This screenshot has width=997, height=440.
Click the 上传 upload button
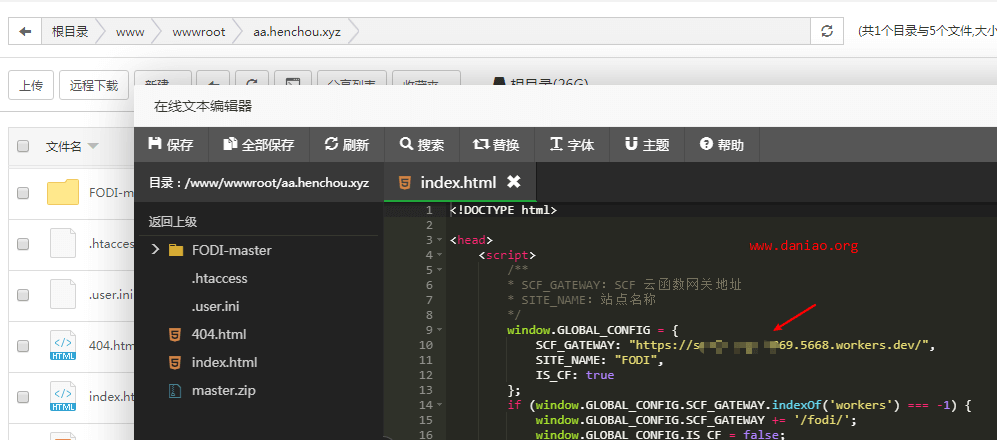click(31, 85)
